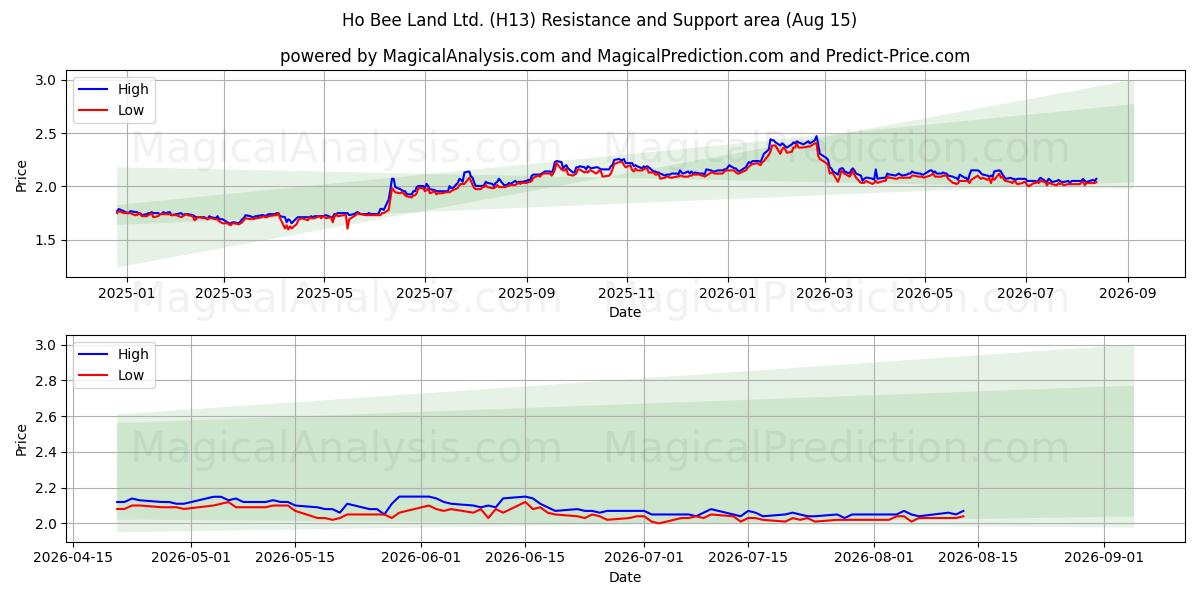
Task: Click the 'Date' x-axis label under top chart
Action: pos(625,312)
